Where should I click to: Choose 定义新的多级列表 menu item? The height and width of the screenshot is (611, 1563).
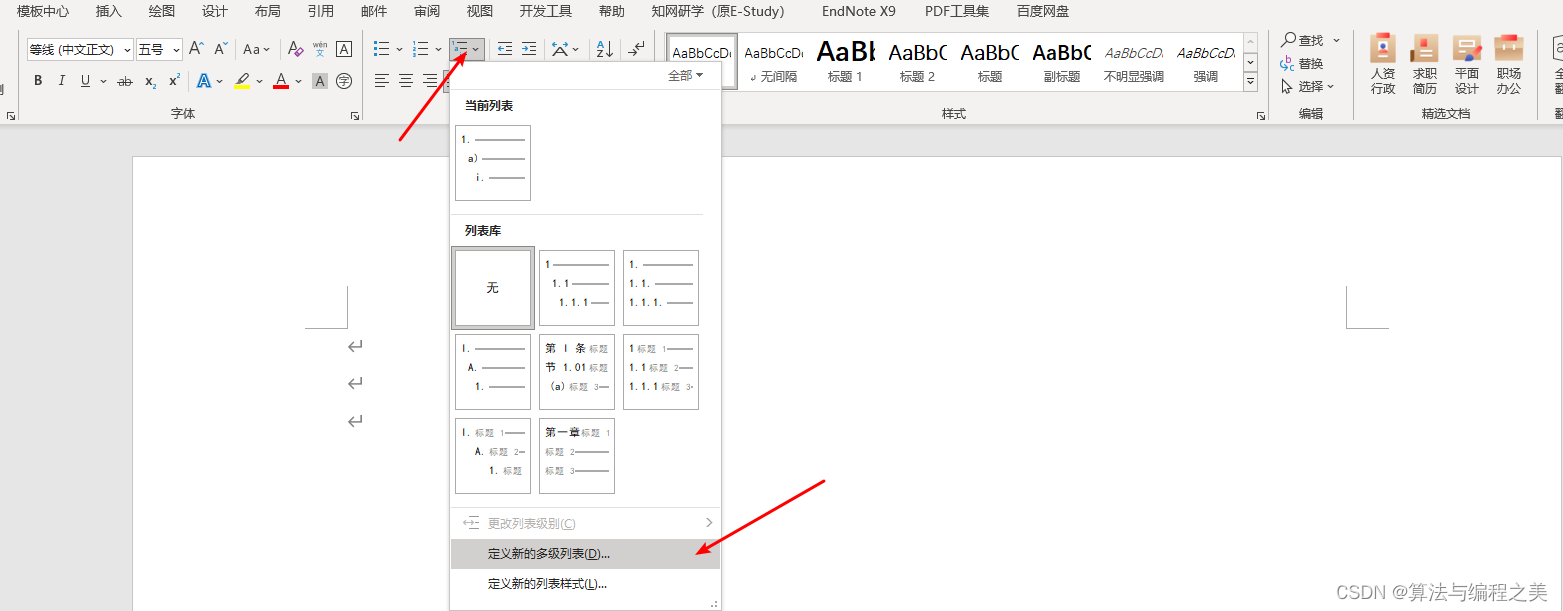pyautogui.click(x=585, y=553)
